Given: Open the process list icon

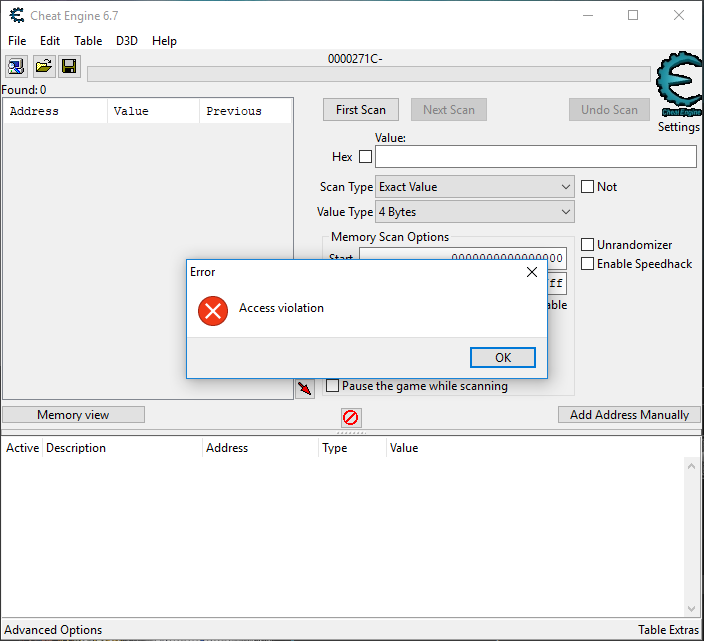Looking at the screenshot, I should click(x=17, y=67).
